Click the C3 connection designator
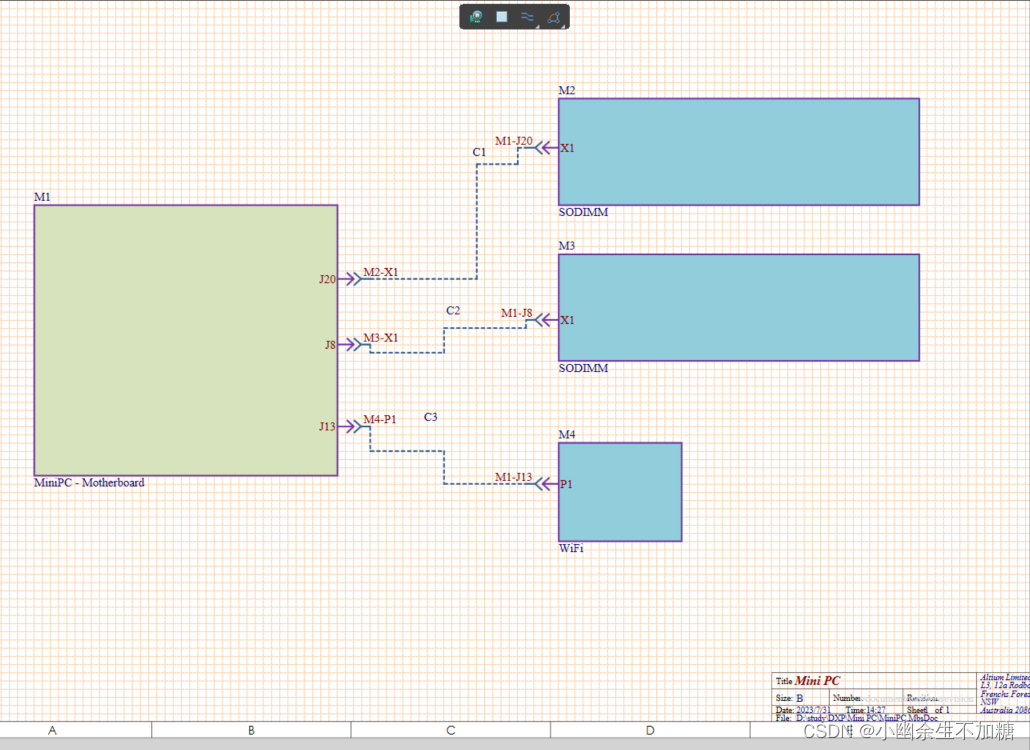 click(430, 417)
